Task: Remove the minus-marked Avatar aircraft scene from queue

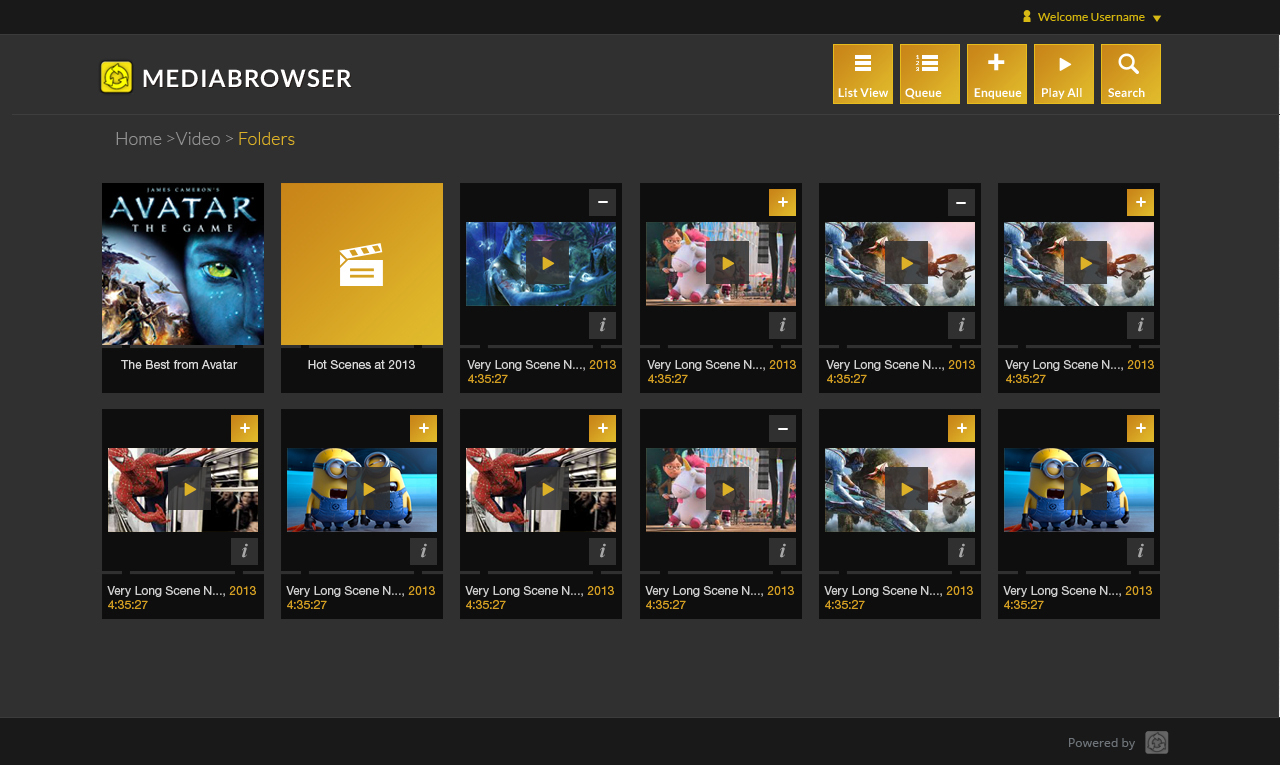Action: 961,202
